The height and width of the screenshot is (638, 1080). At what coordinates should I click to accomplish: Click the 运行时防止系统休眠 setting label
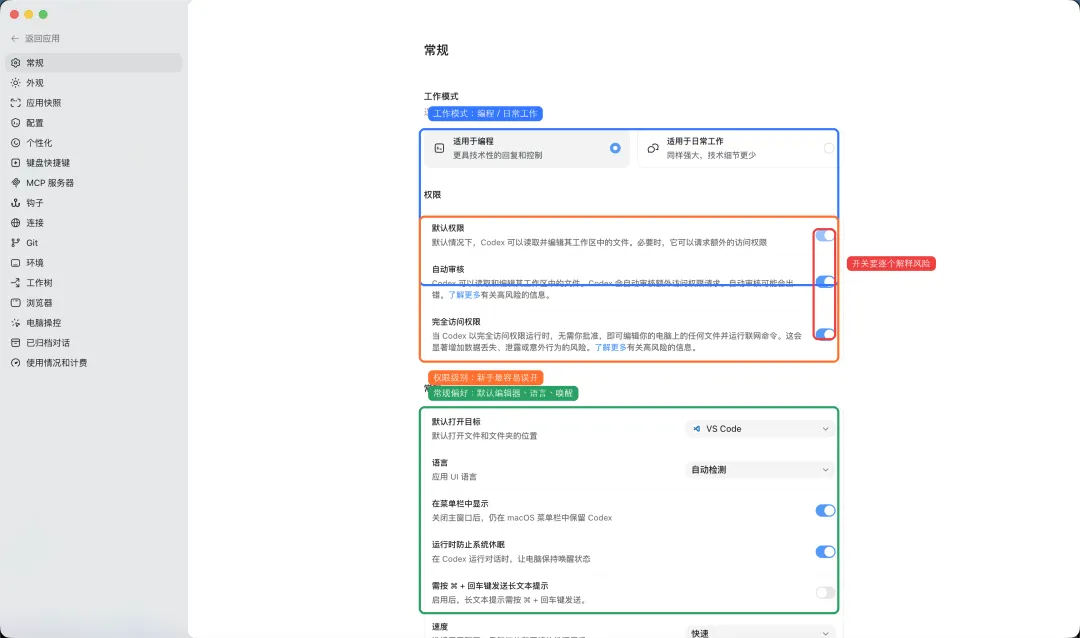pos(468,545)
